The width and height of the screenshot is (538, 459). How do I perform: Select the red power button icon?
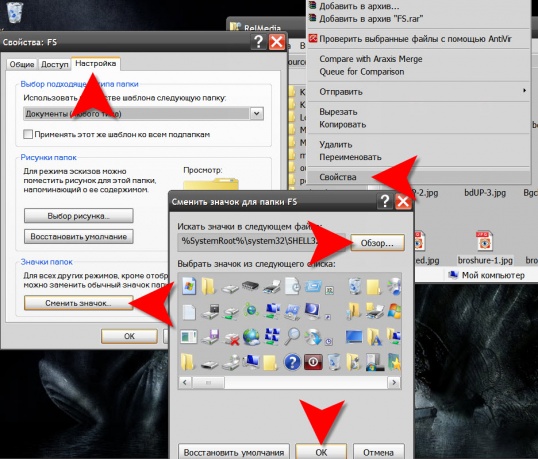pyautogui.click(x=313, y=362)
